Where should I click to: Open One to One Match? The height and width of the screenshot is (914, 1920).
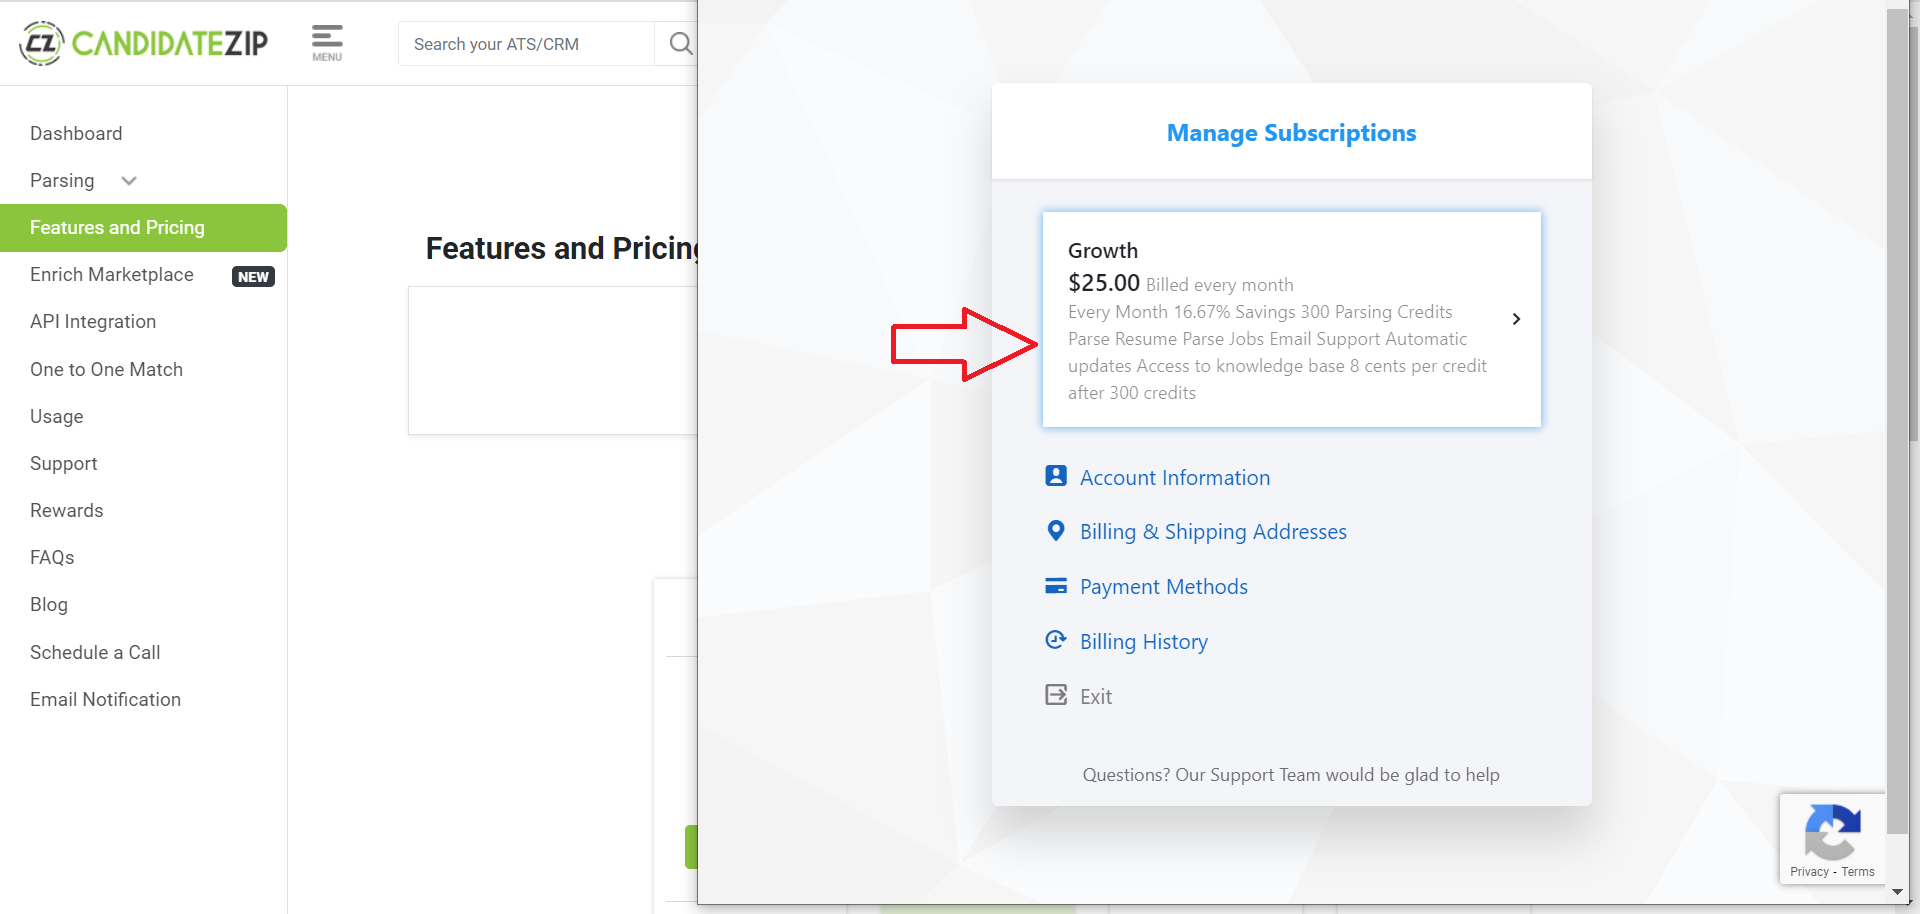coord(106,369)
